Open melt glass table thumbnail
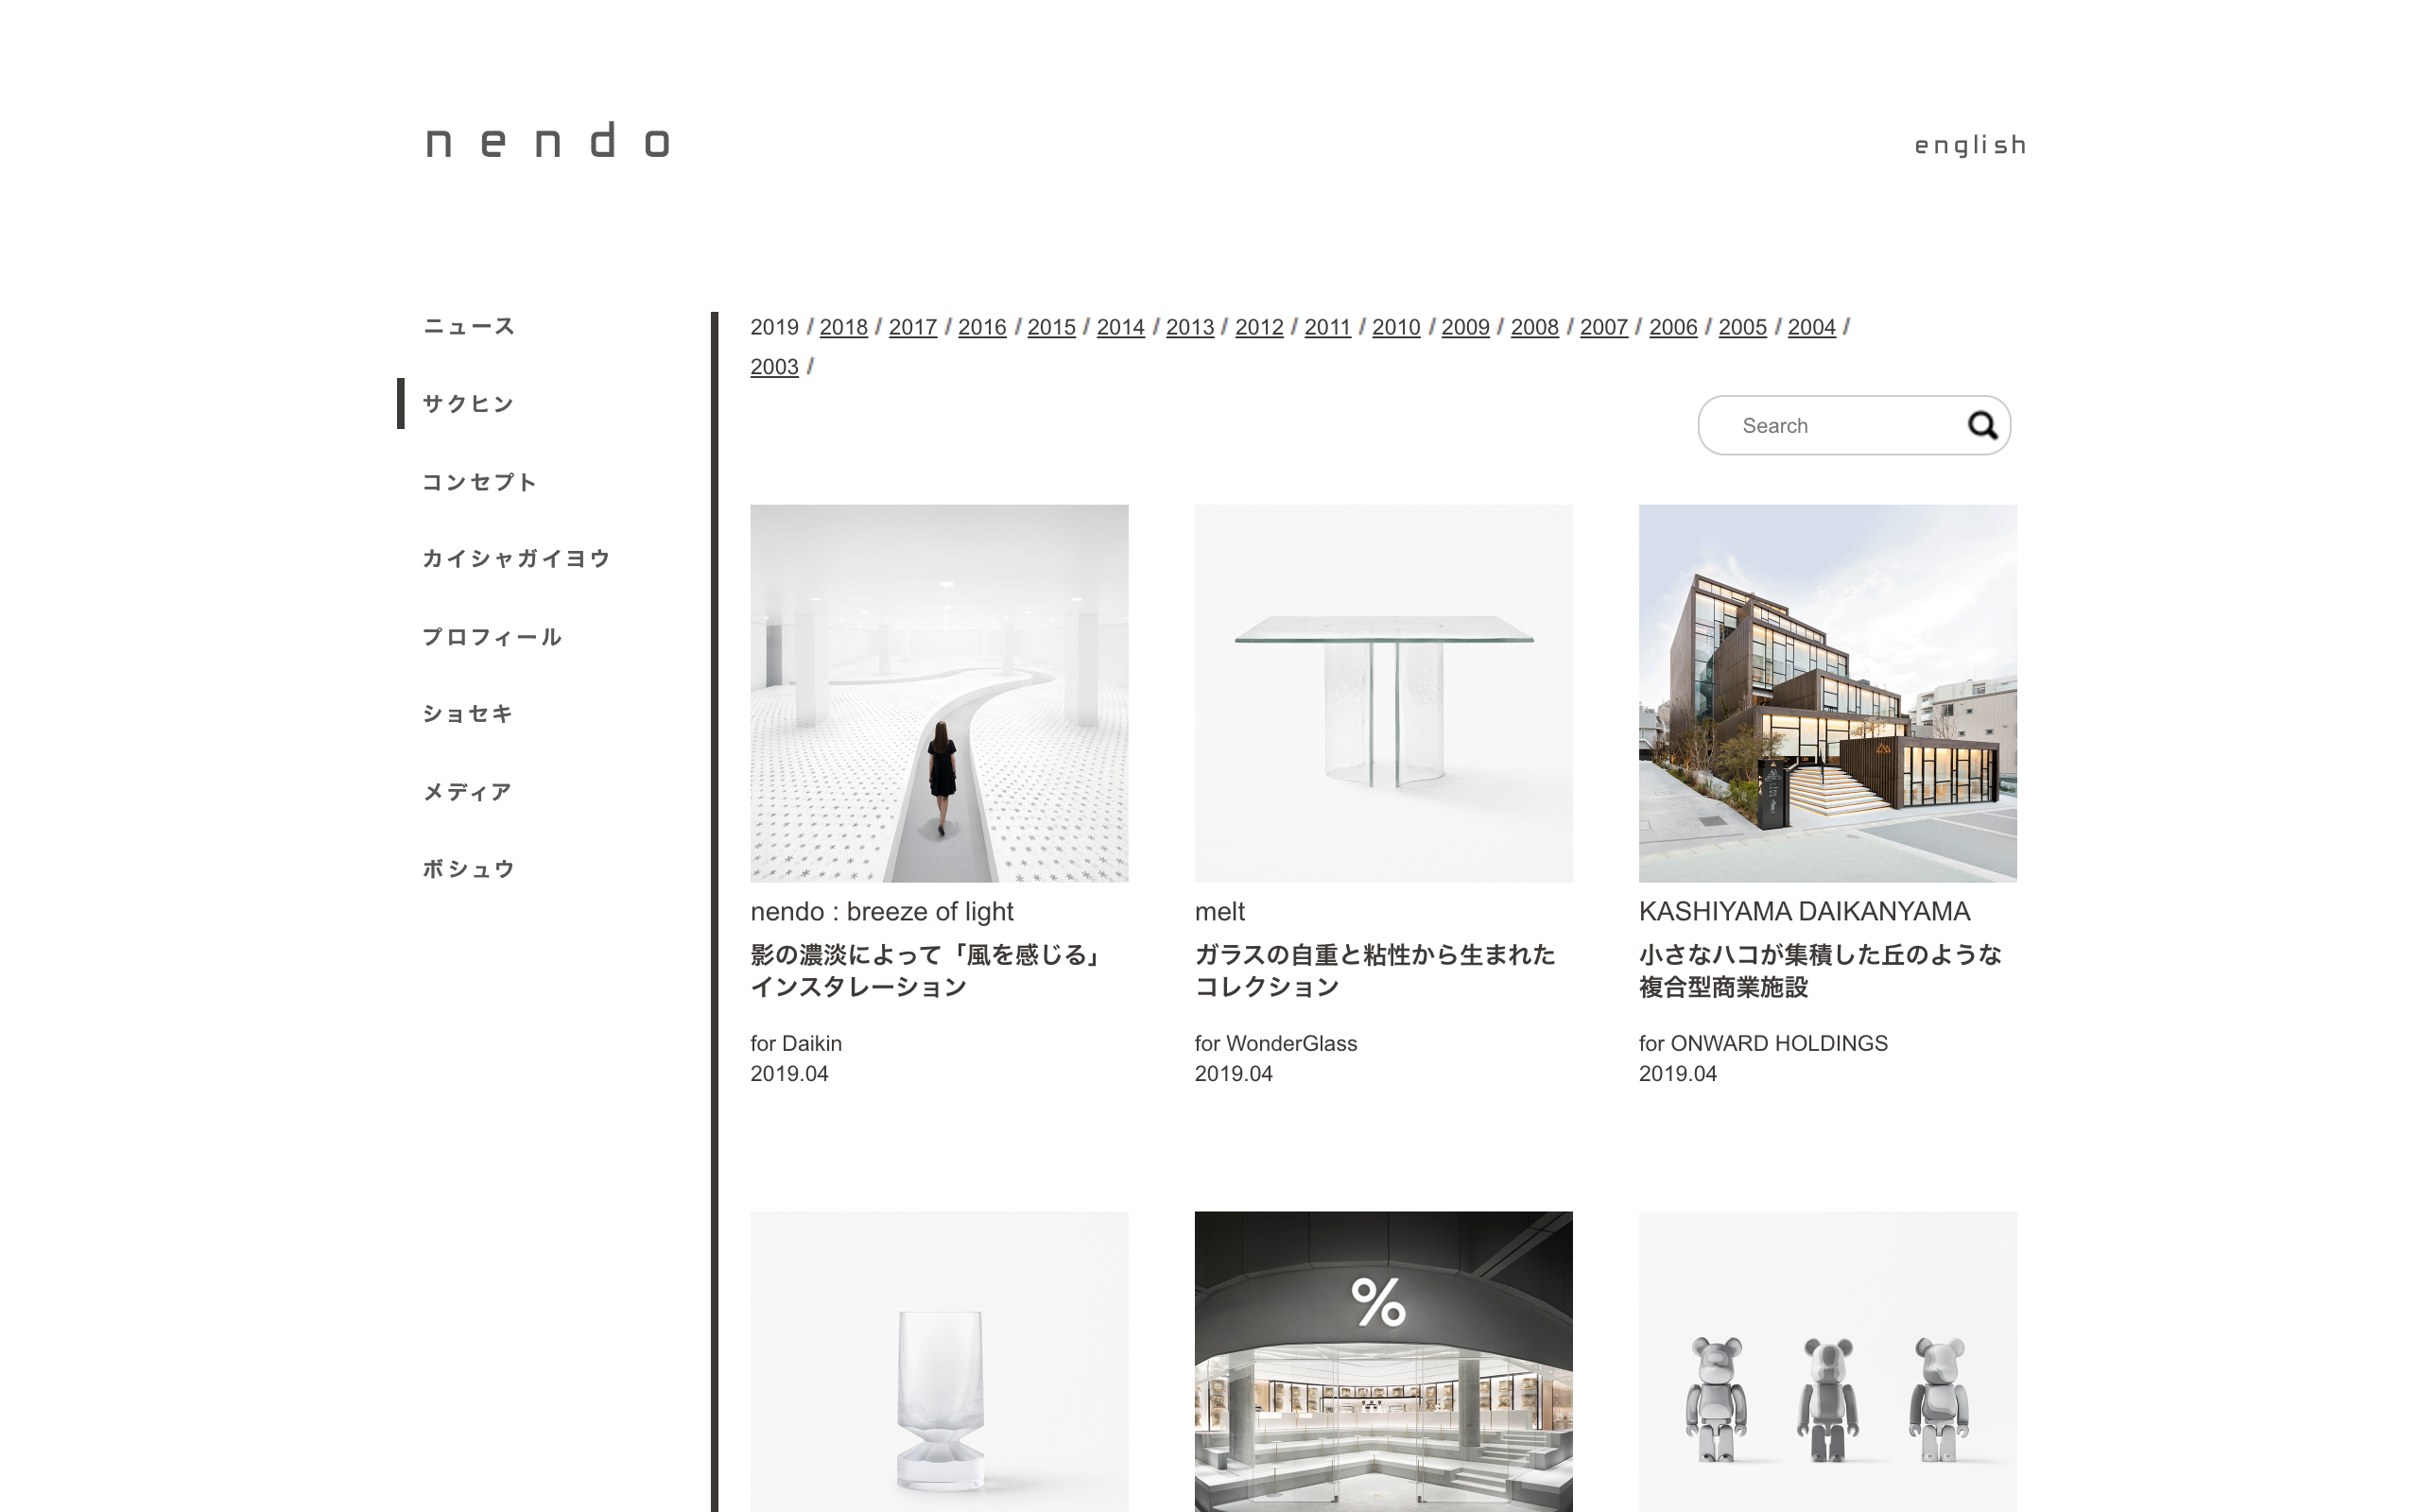 pos(1383,693)
